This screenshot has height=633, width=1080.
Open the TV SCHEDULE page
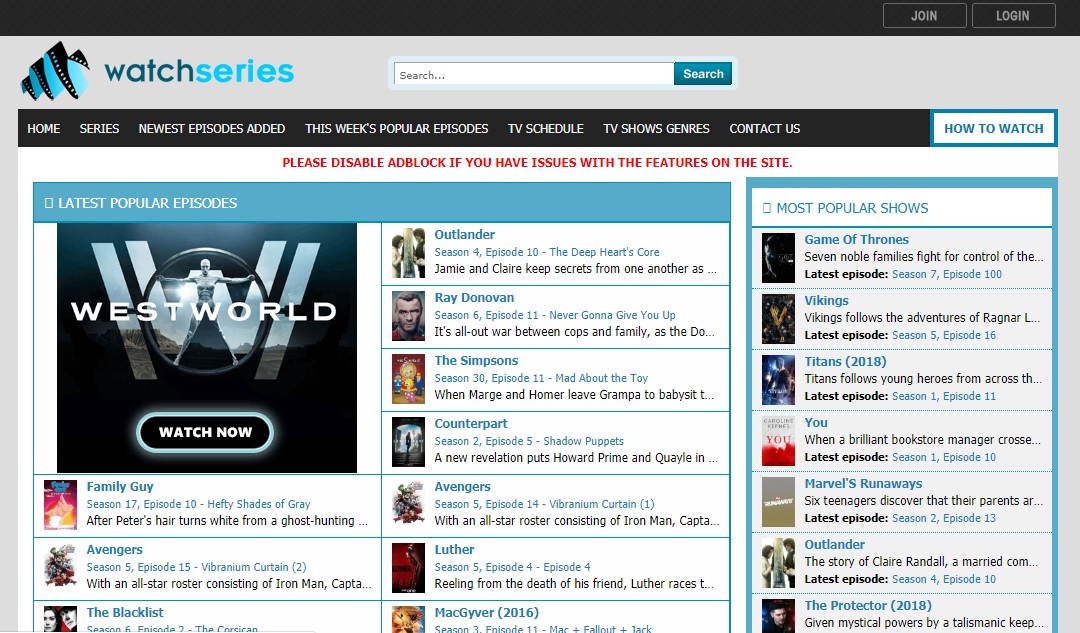point(546,128)
